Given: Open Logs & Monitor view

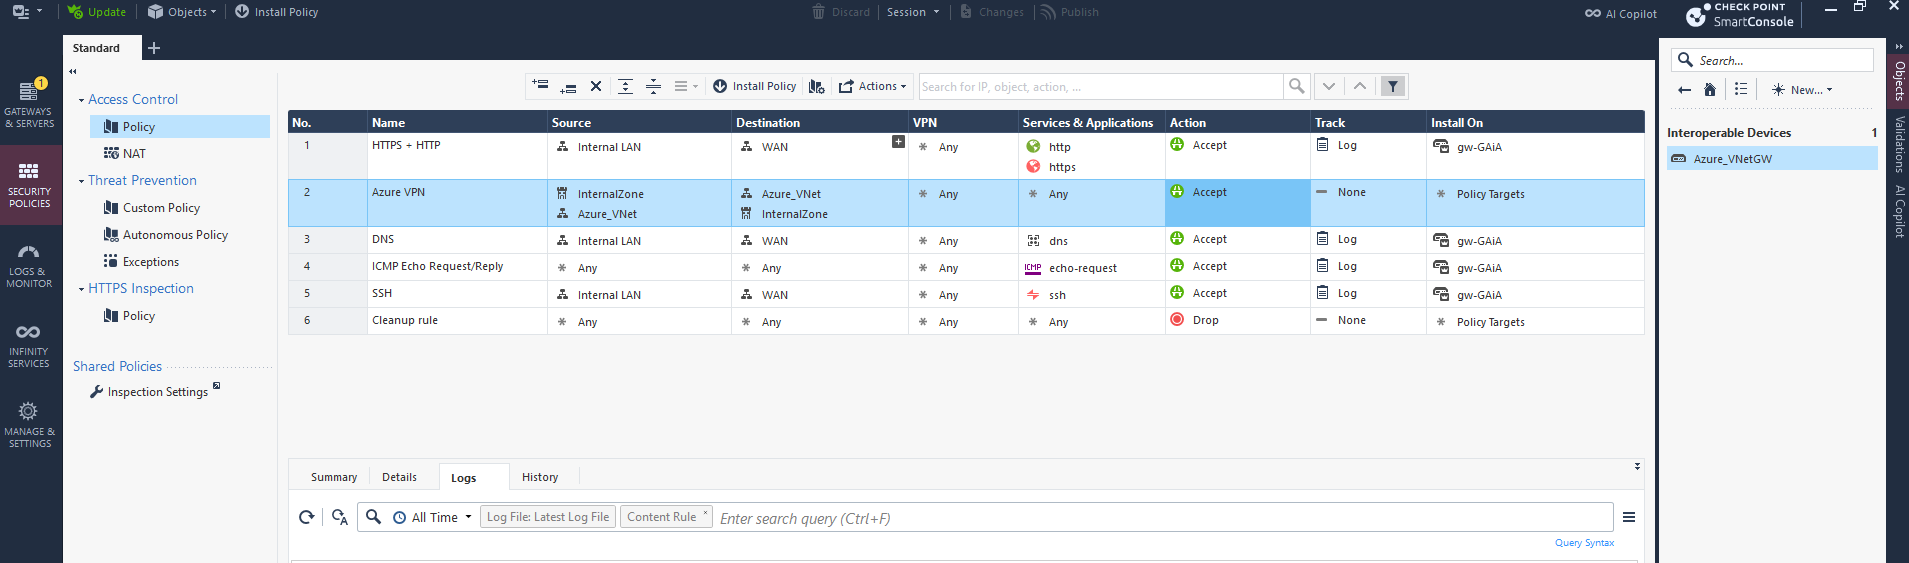Looking at the screenshot, I should click(x=30, y=266).
